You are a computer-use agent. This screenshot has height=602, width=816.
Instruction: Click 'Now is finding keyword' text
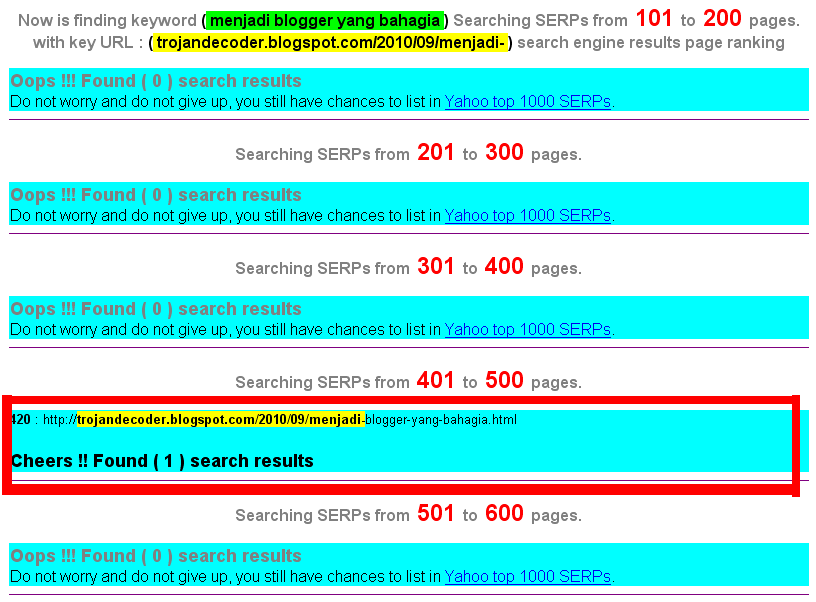tap(107, 21)
